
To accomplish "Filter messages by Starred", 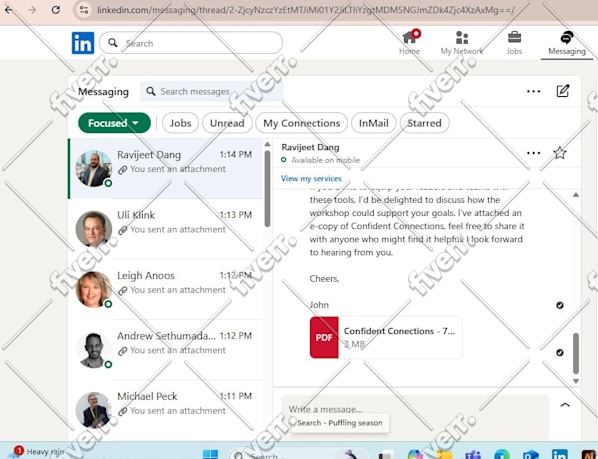I will tap(424, 123).
